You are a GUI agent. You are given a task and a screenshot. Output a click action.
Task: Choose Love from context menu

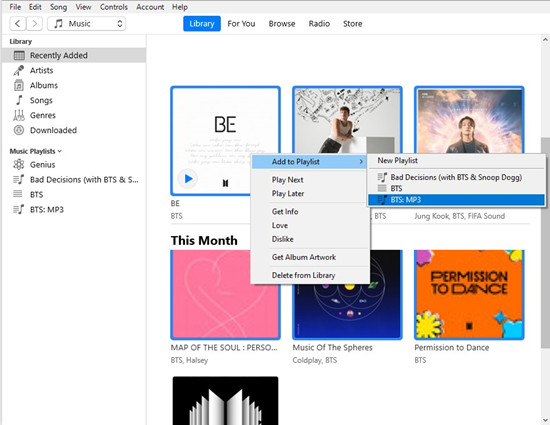pos(310,225)
